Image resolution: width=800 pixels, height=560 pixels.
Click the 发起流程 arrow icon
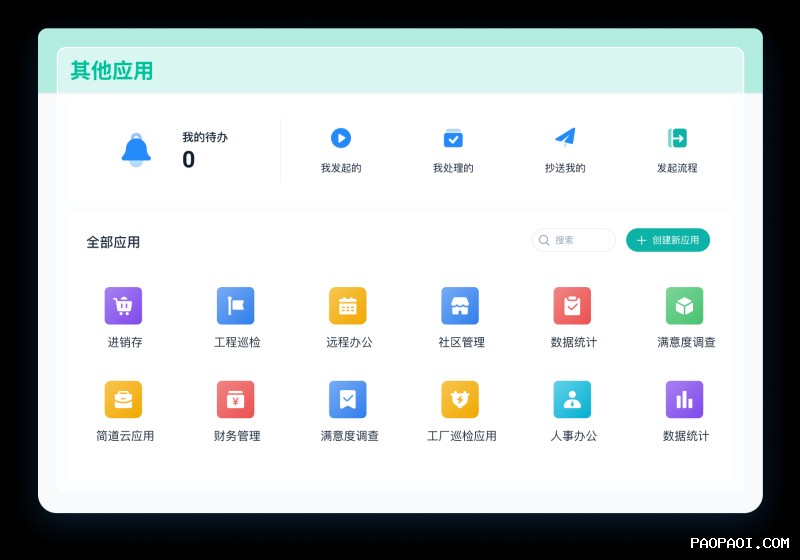pos(677,138)
